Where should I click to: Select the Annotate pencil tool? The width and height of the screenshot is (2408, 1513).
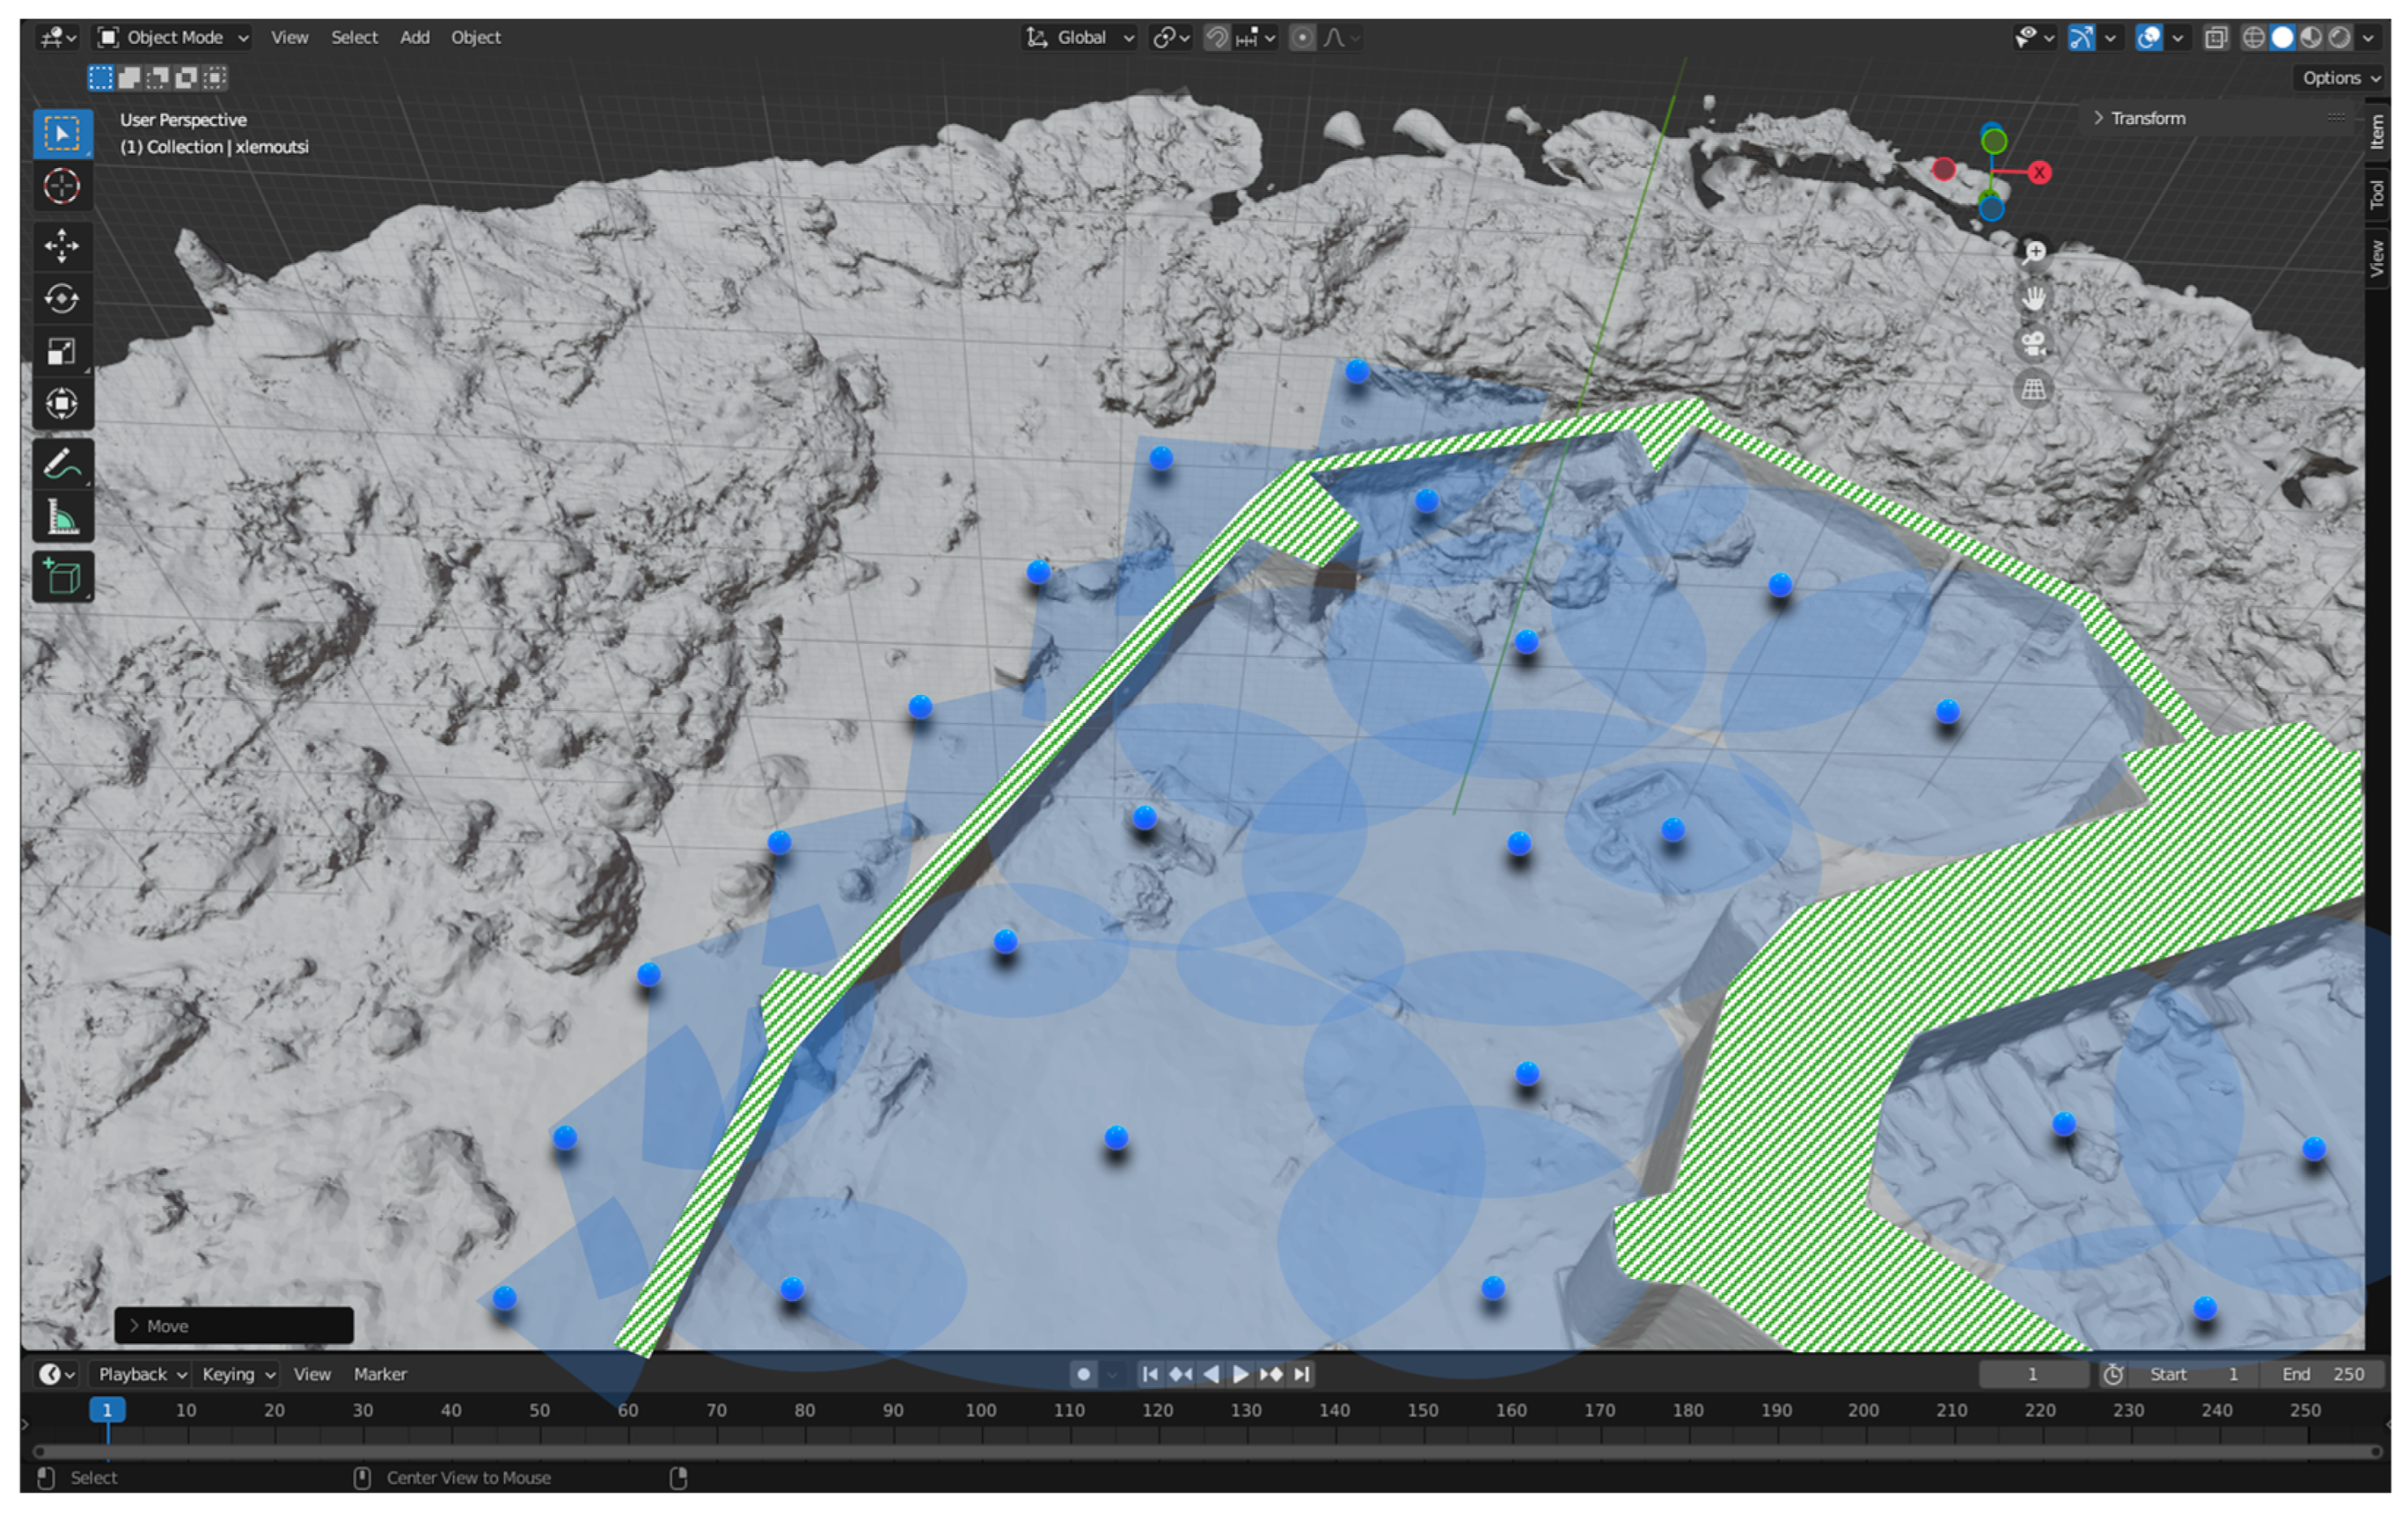(62, 465)
